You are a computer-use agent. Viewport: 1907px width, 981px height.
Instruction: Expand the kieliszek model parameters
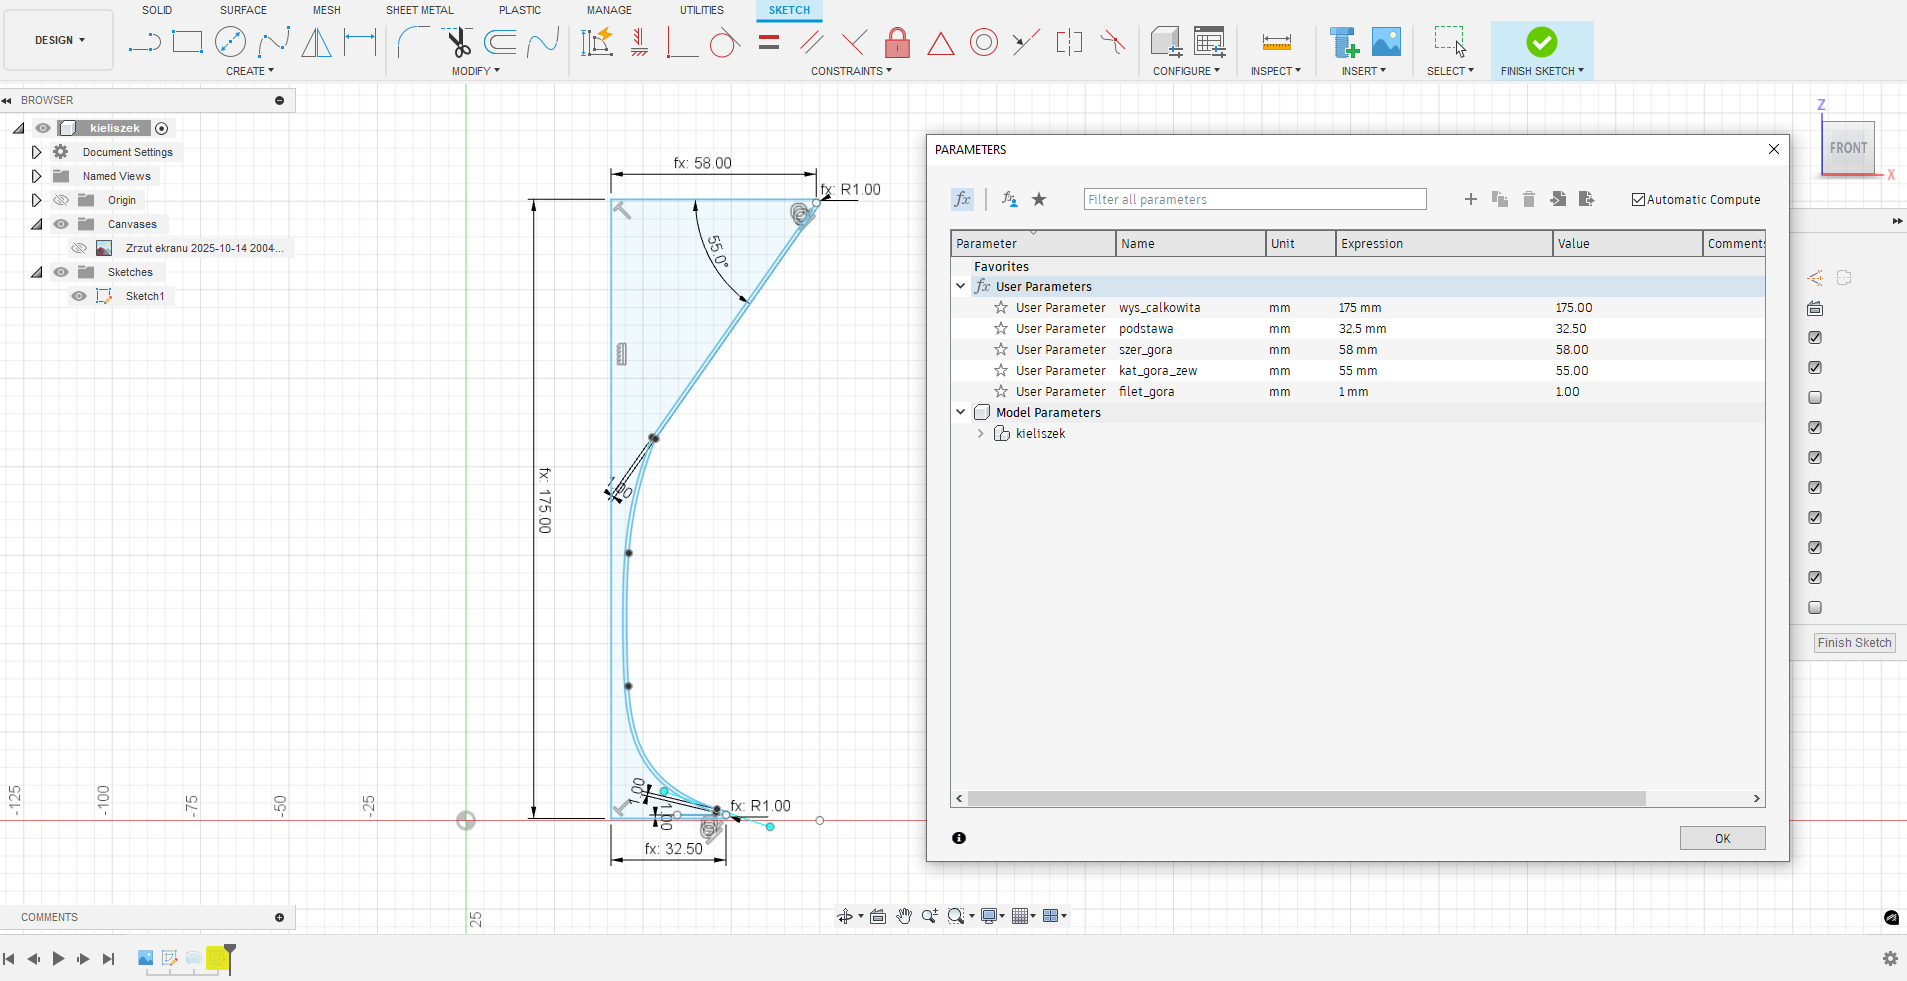980,434
